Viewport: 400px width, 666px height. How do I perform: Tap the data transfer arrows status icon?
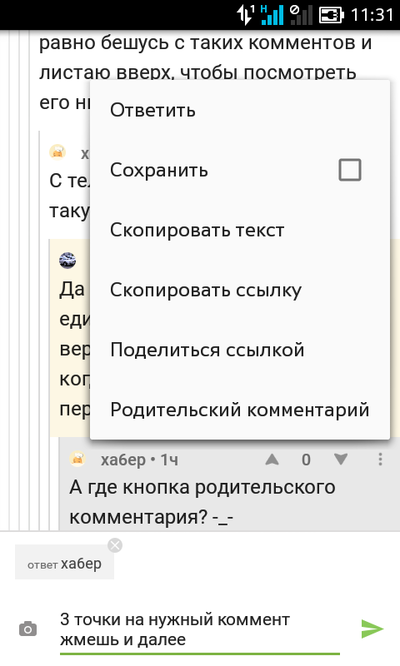tap(245, 15)
